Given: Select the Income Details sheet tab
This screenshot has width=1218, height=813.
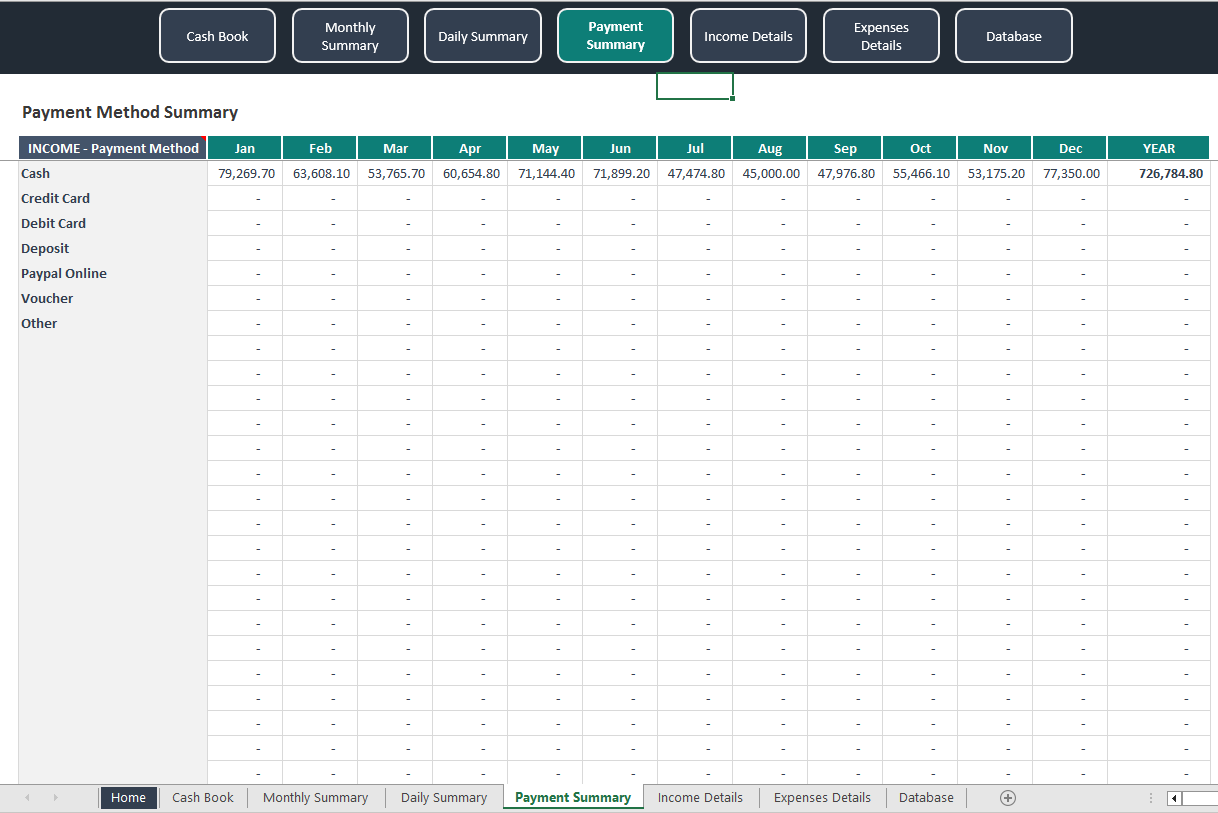Looking at the screenshot, I should [700, 797].
